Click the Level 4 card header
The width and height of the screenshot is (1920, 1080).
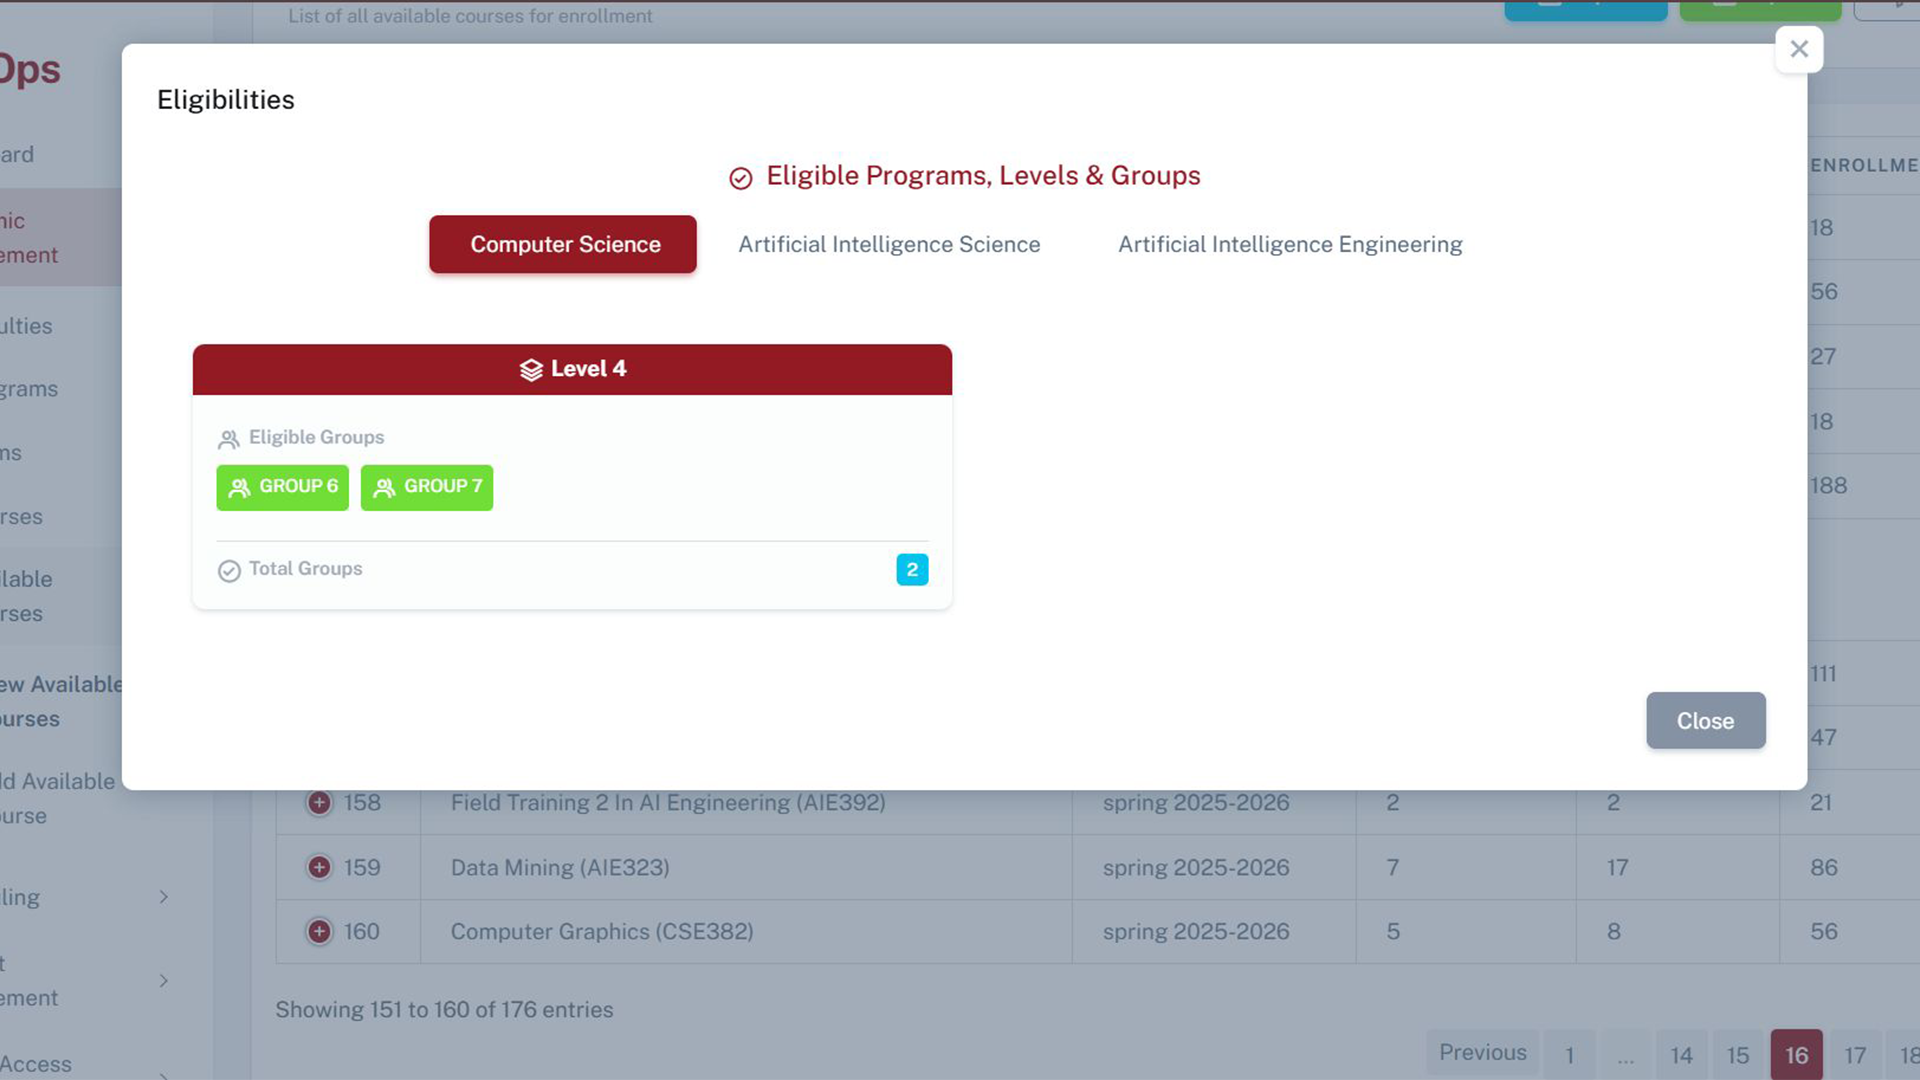[x=572, y=369]
